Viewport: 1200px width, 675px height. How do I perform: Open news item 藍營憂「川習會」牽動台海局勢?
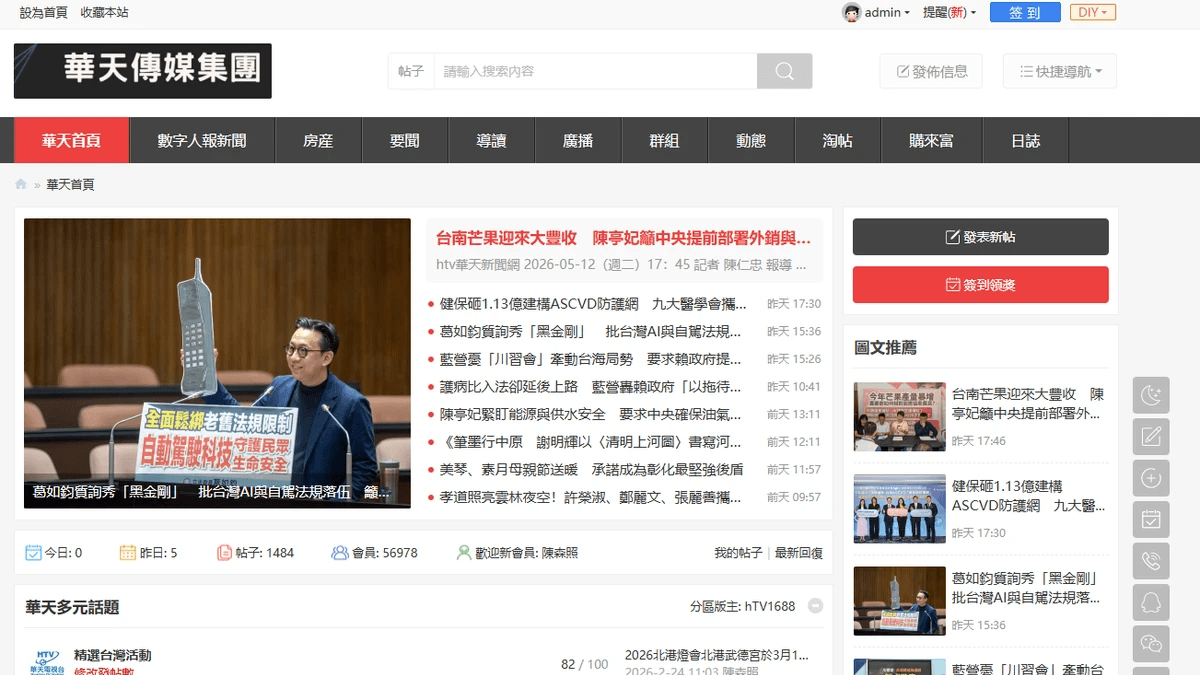[x=590, y=359]
